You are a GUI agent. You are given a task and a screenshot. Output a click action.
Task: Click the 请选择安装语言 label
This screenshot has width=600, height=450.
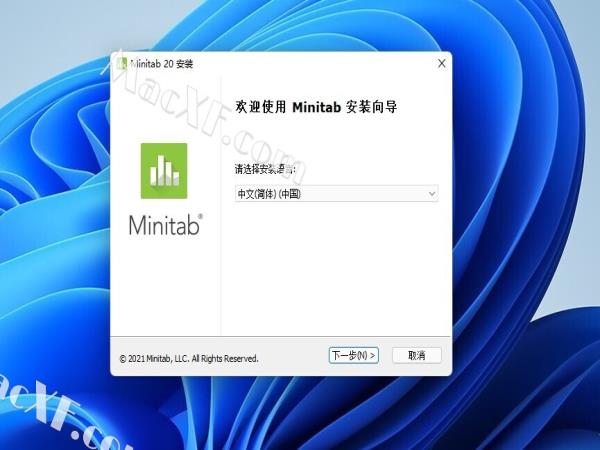(x=265, y=169)
